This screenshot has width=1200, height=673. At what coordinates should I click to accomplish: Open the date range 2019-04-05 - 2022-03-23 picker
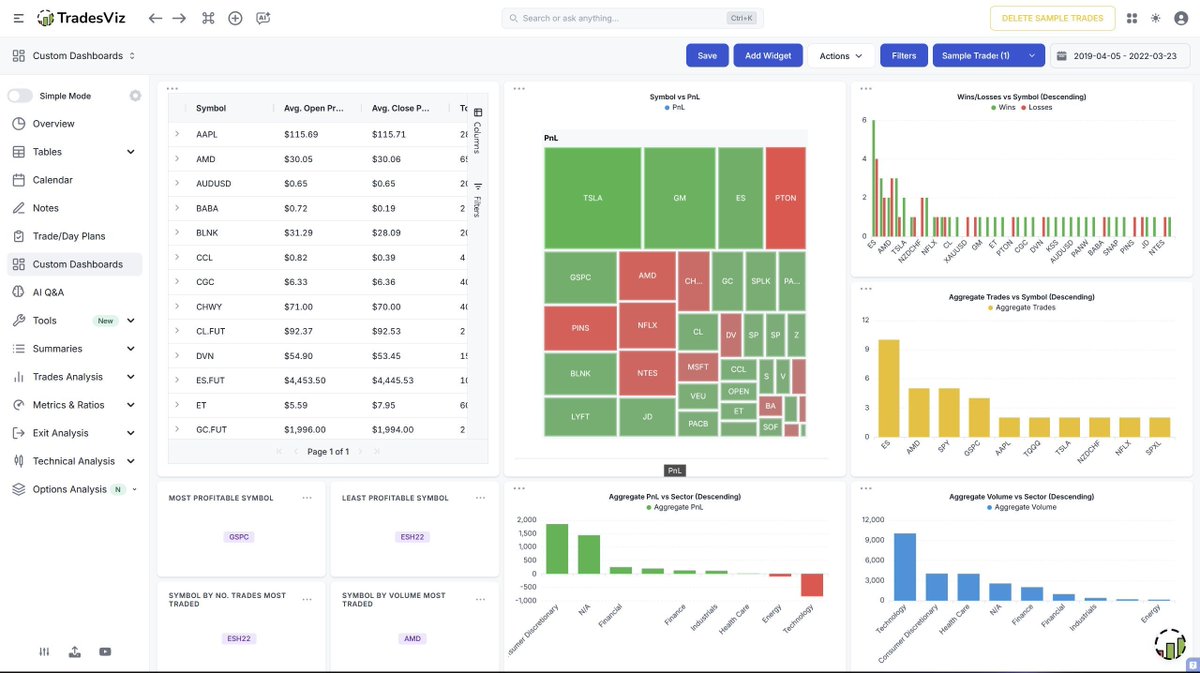tap(1120, 56)
